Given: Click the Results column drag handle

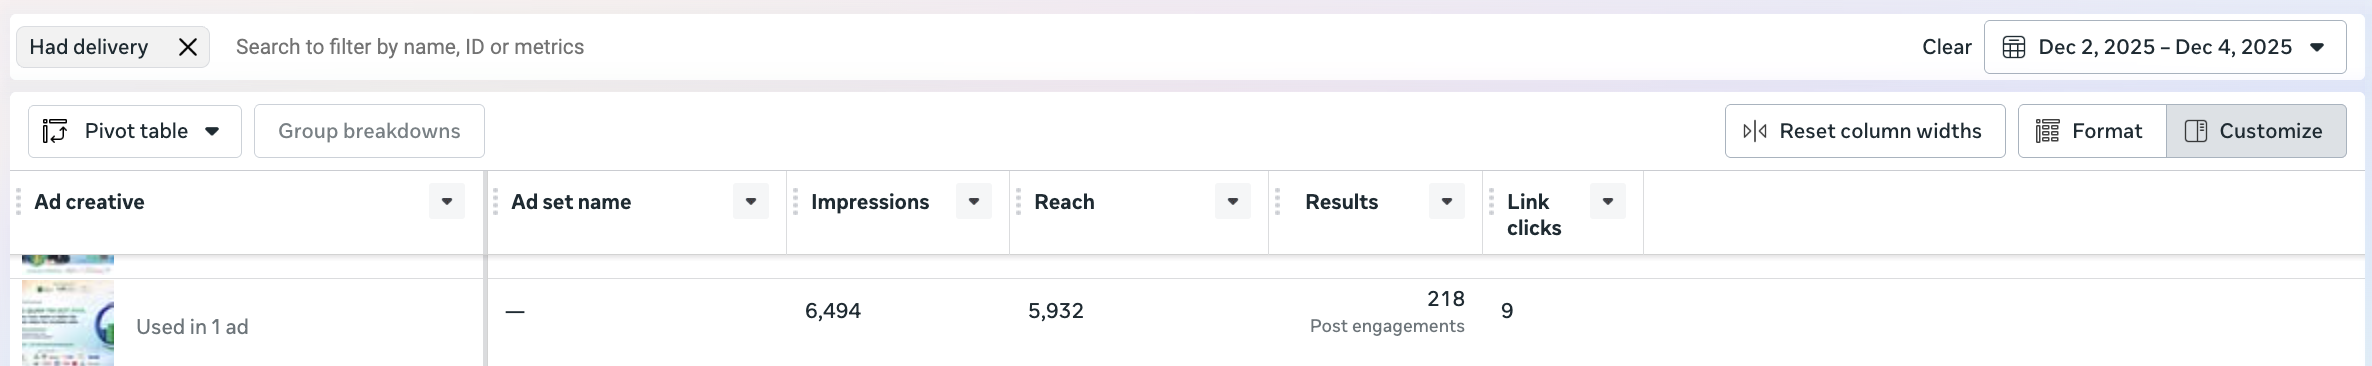Looking at the screenshot, I should point(1277,202).
